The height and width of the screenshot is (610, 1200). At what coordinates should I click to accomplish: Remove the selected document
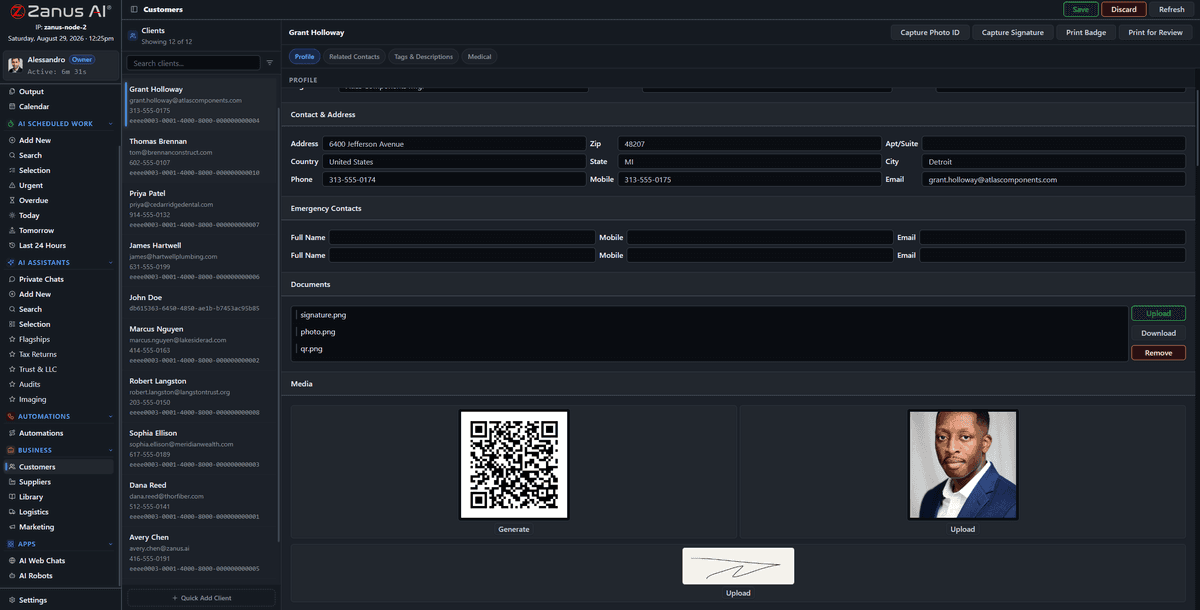point(1158,353)
